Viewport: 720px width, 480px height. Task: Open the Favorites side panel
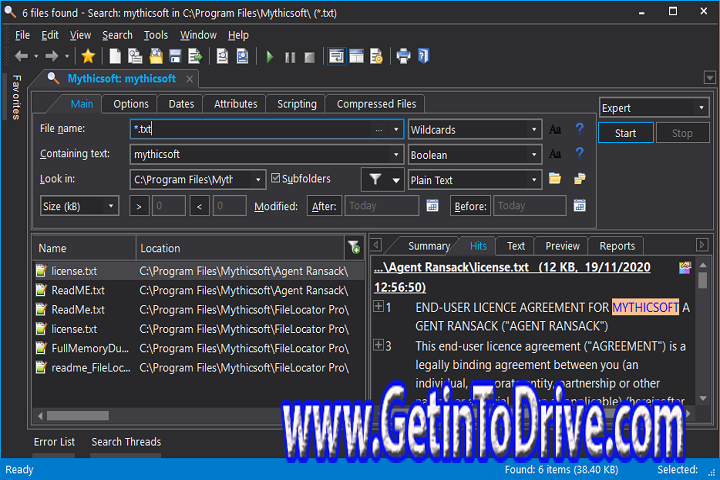pyautogui.click(x=17, y=97)
